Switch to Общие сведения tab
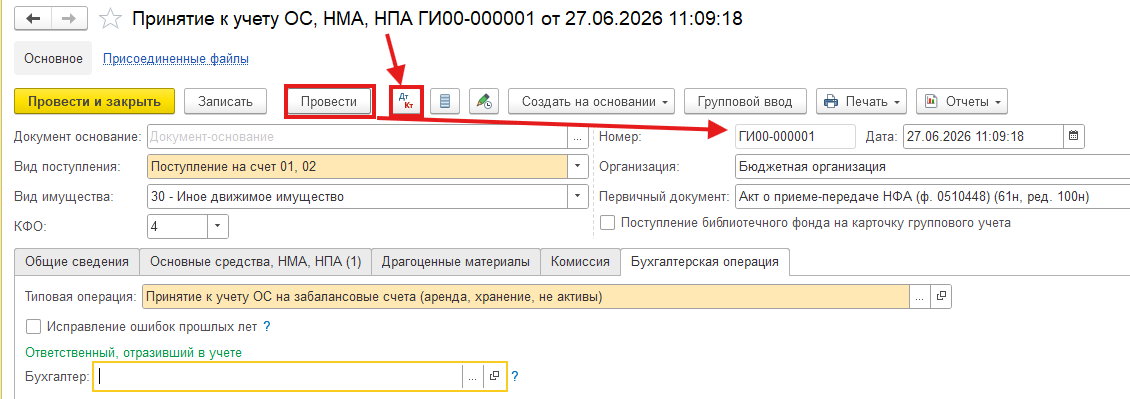Viewport: 1130px width, 399px height. pos(77,262)
